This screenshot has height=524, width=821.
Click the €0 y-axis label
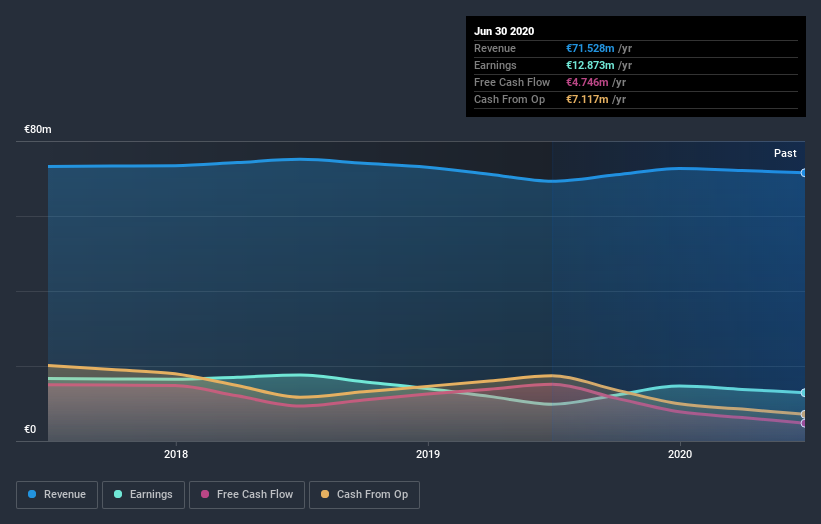click(30, 429)
